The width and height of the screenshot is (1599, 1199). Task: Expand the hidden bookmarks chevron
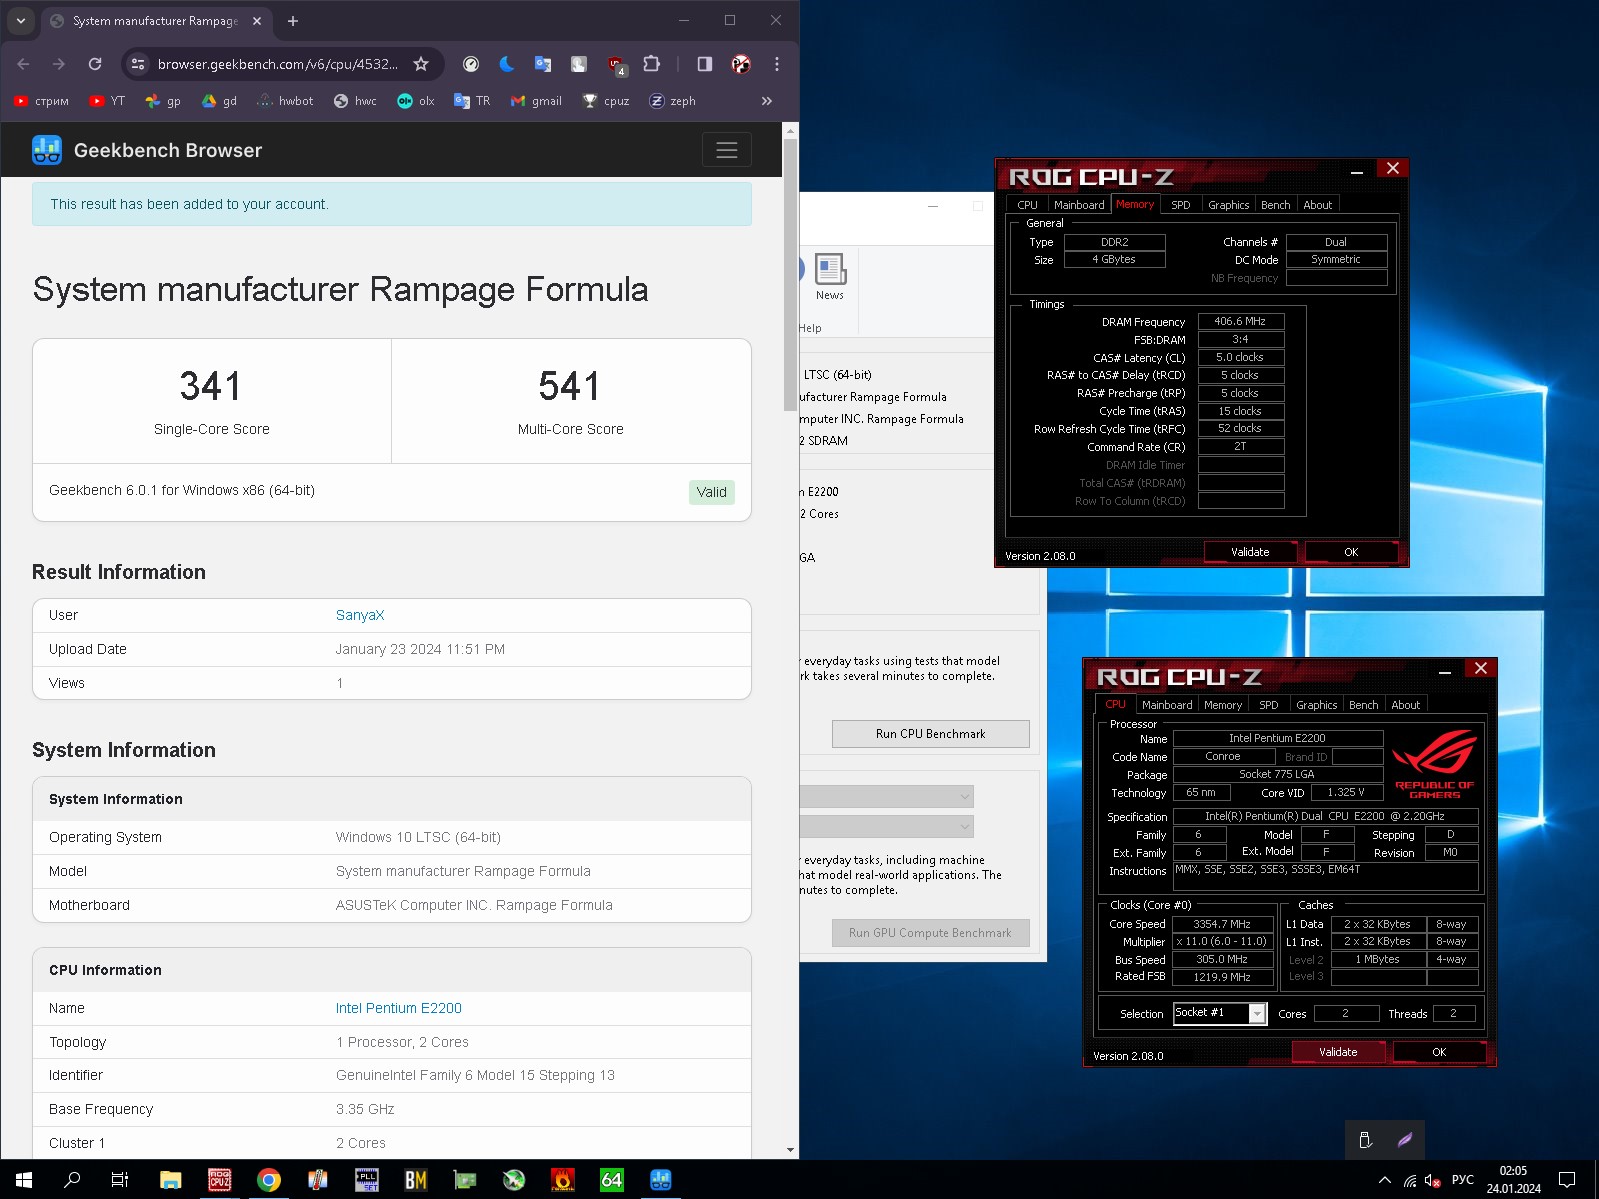767,101
